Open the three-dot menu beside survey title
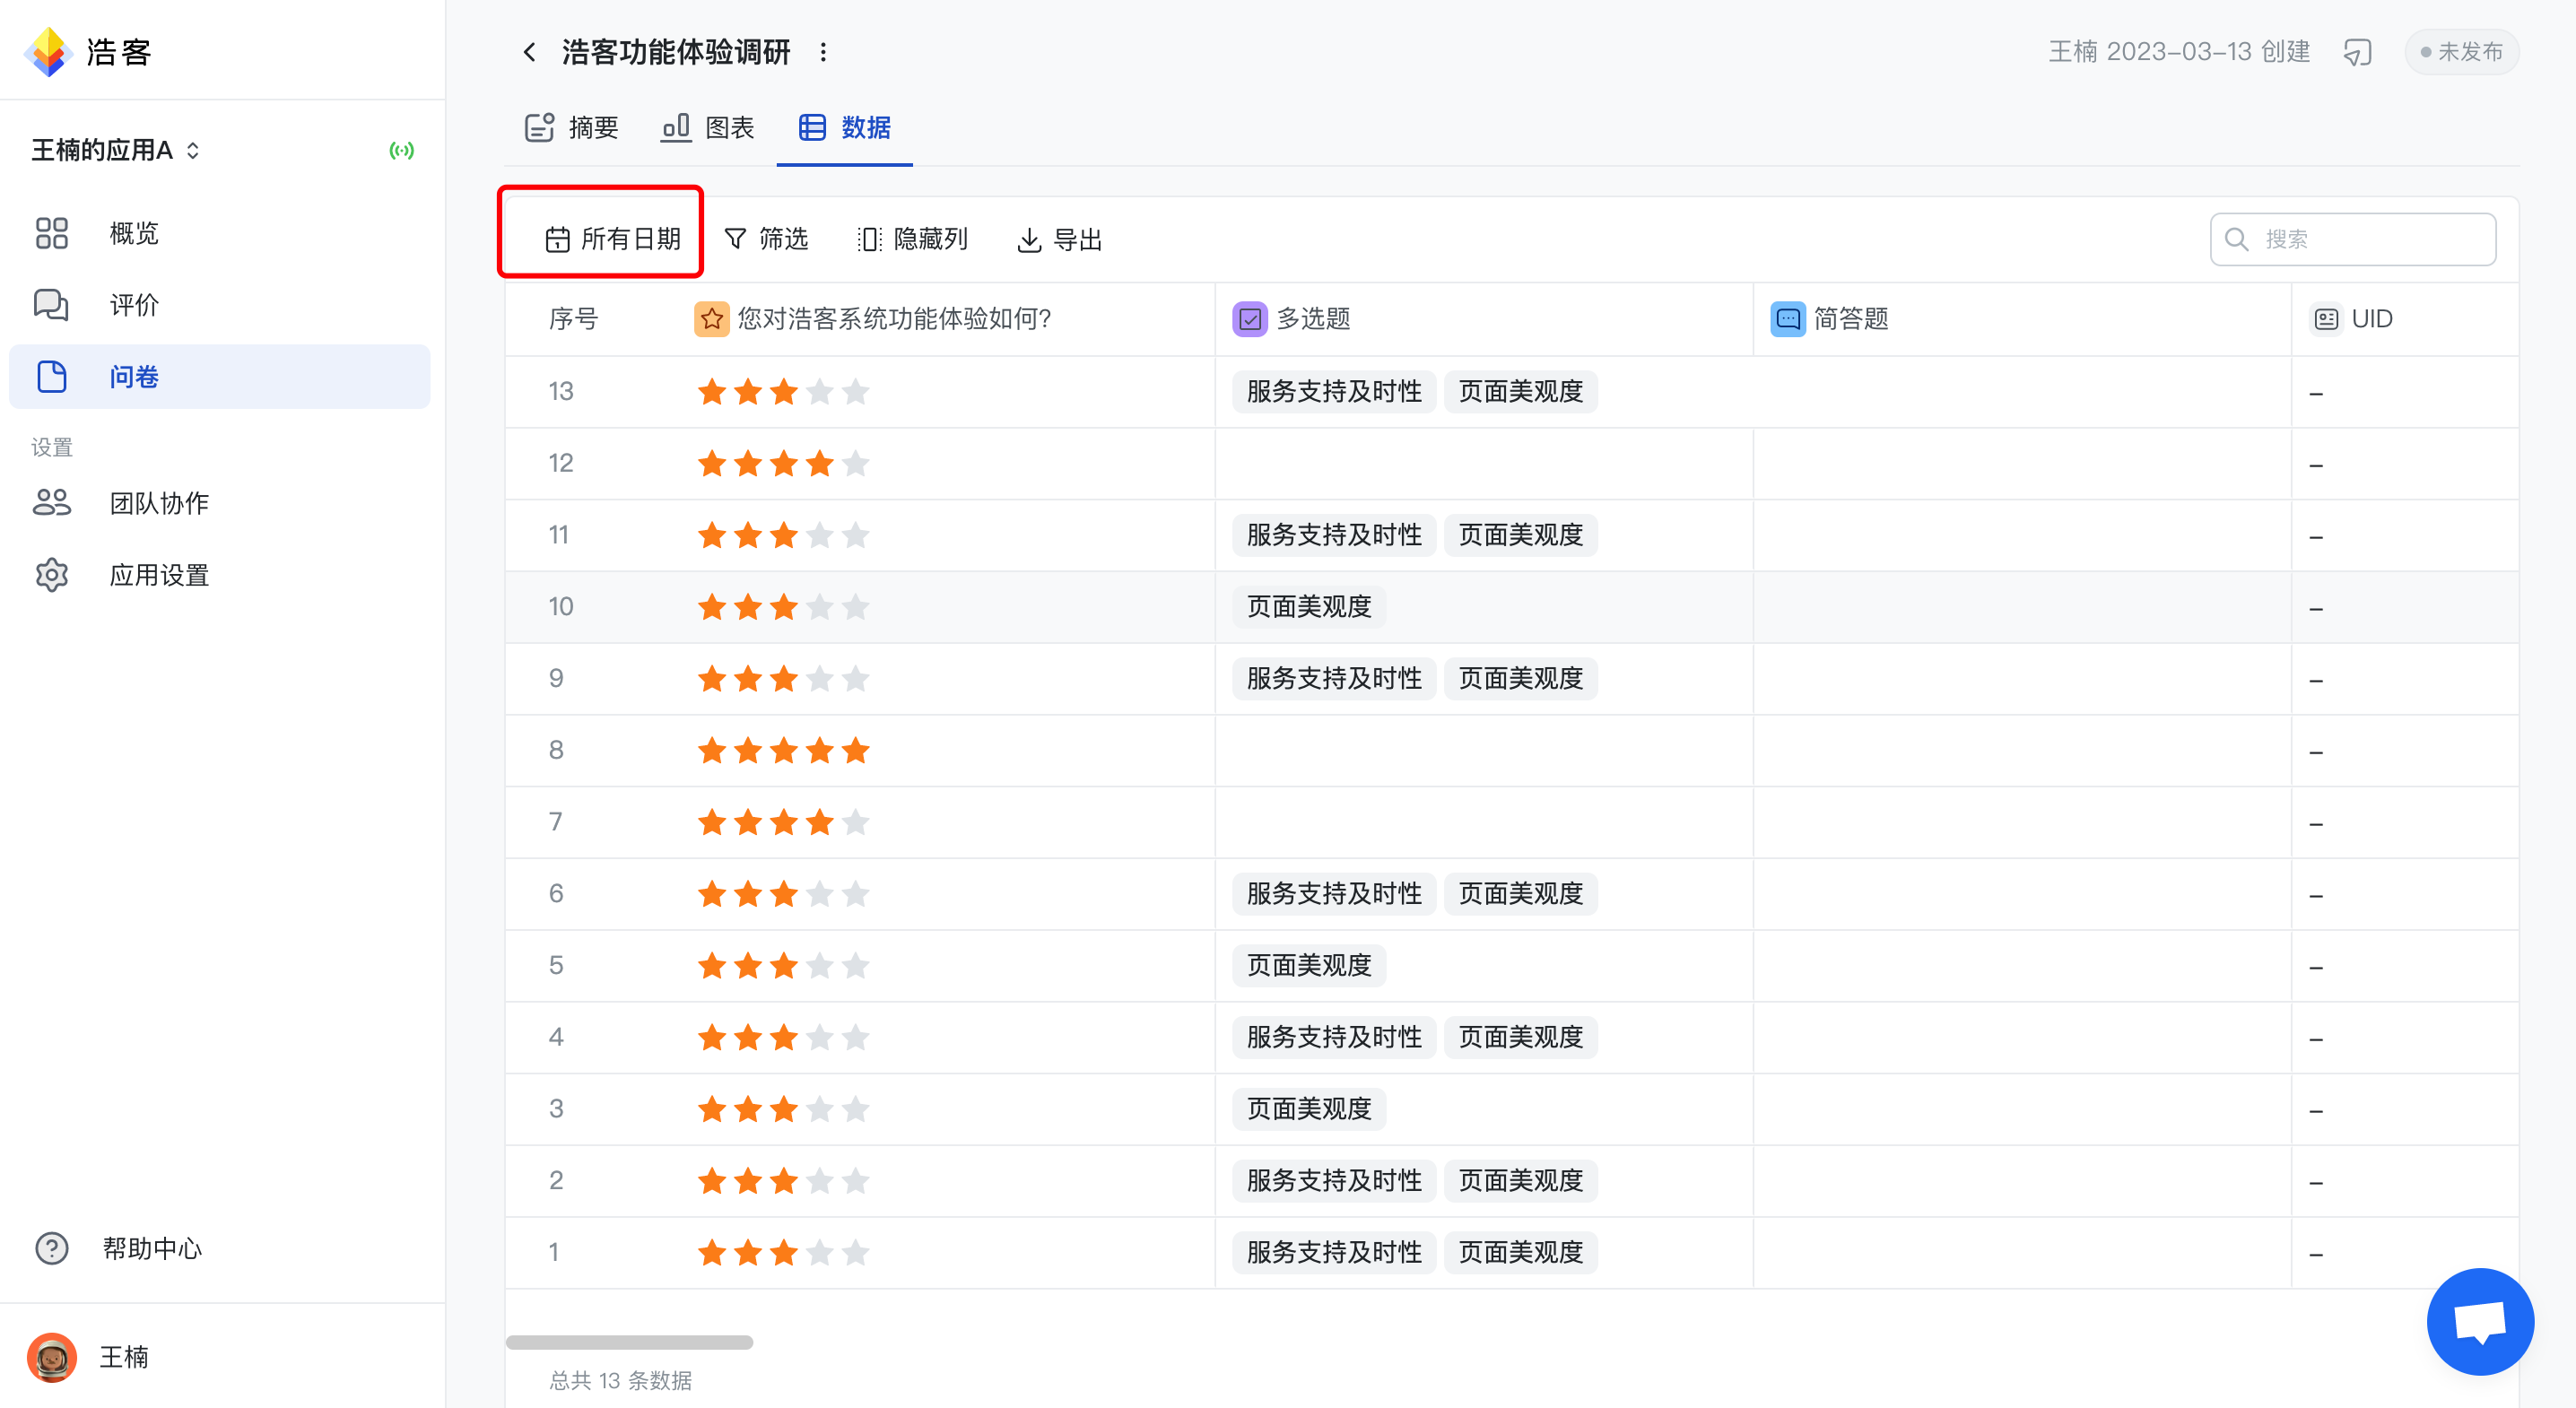 coord(823,52)
